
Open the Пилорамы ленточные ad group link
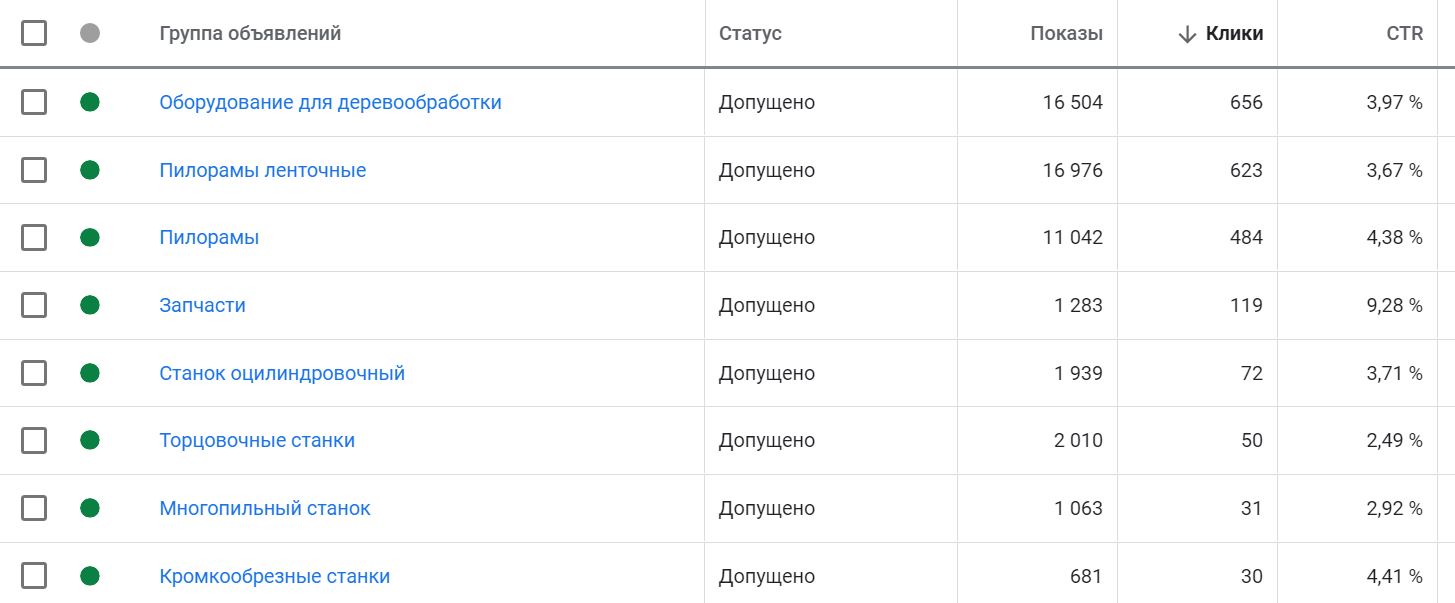(263, 170)
